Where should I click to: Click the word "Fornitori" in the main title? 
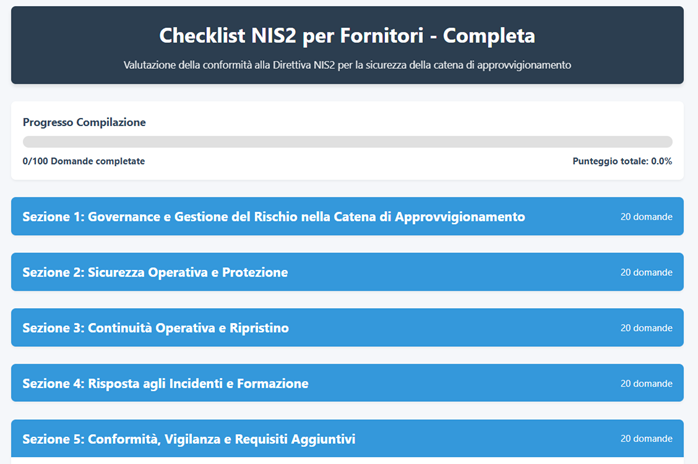384,36
